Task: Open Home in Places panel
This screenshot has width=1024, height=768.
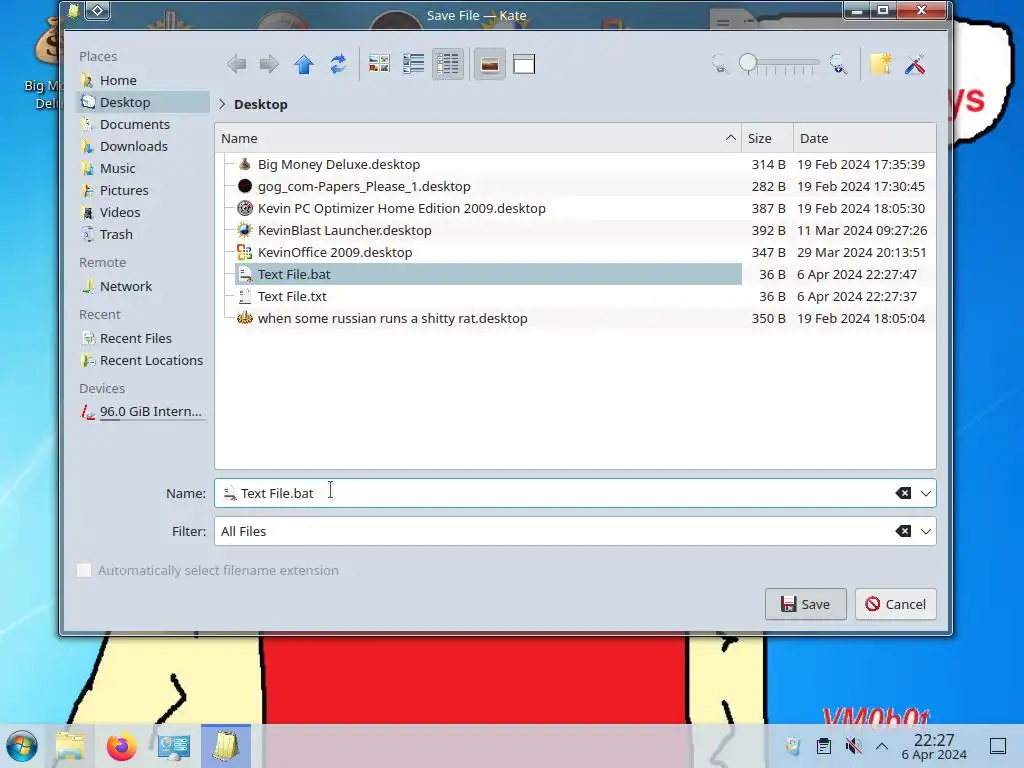Action: [142, 80]
